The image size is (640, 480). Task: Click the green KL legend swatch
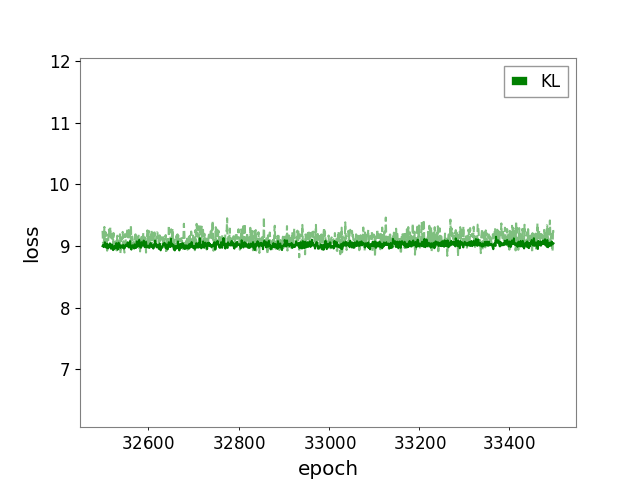[520, 81]
